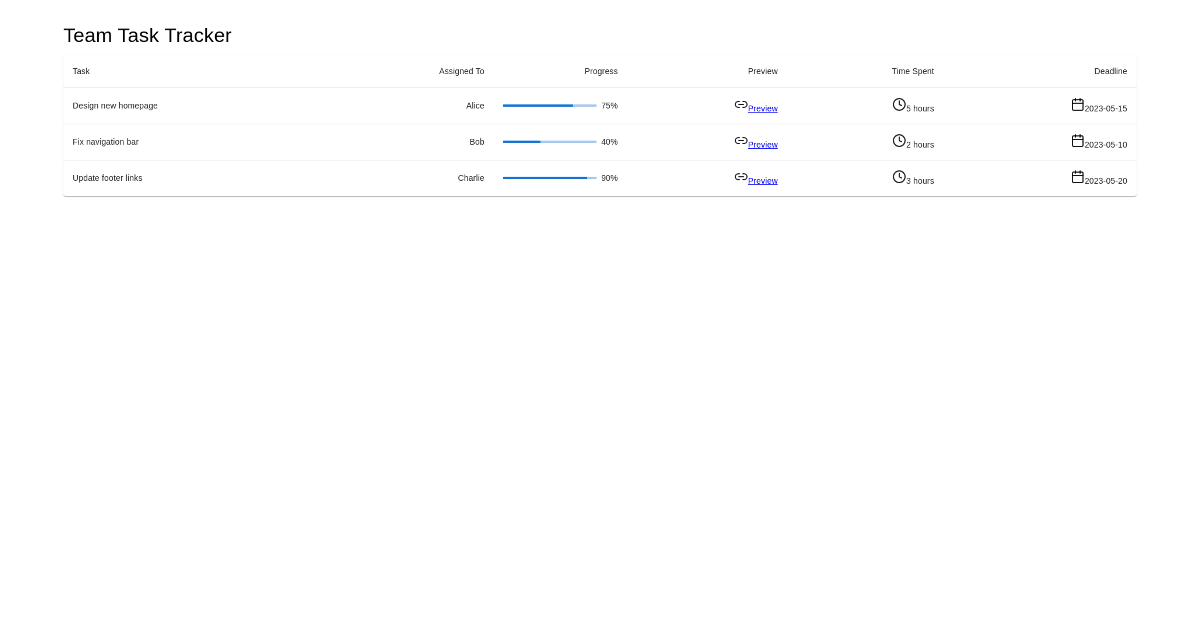Click the Deadline column header

click(1110, 71)
